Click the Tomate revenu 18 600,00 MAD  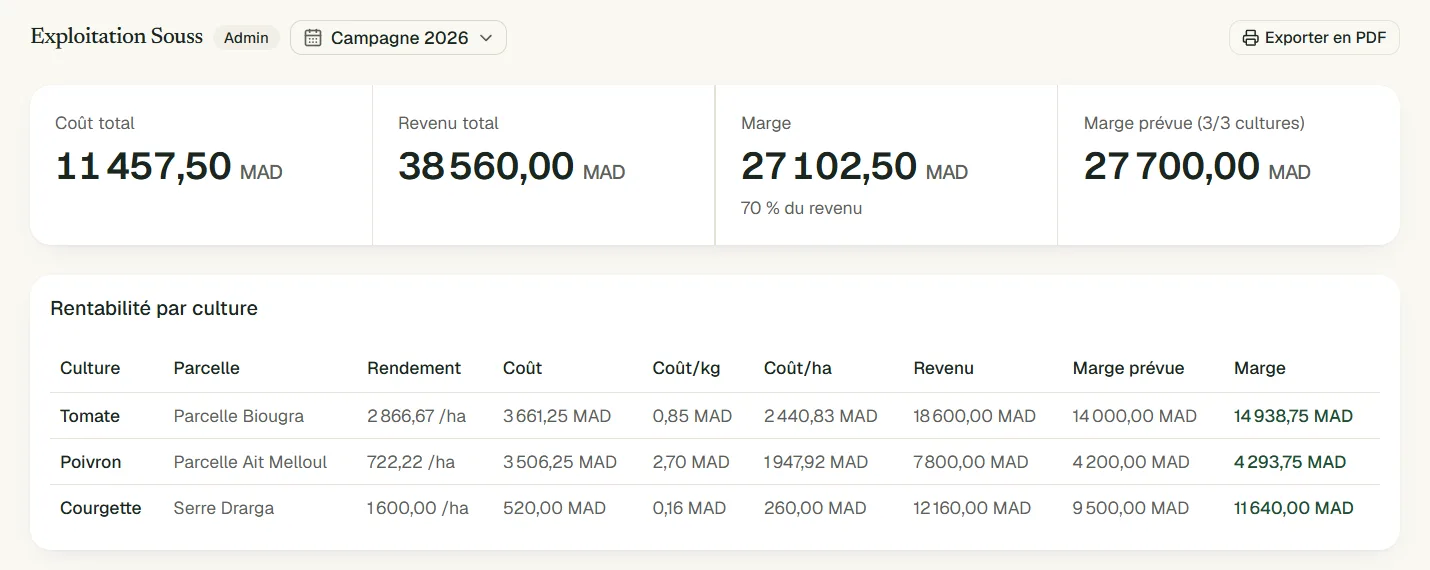pyautogui.click(x=975, y=416)
